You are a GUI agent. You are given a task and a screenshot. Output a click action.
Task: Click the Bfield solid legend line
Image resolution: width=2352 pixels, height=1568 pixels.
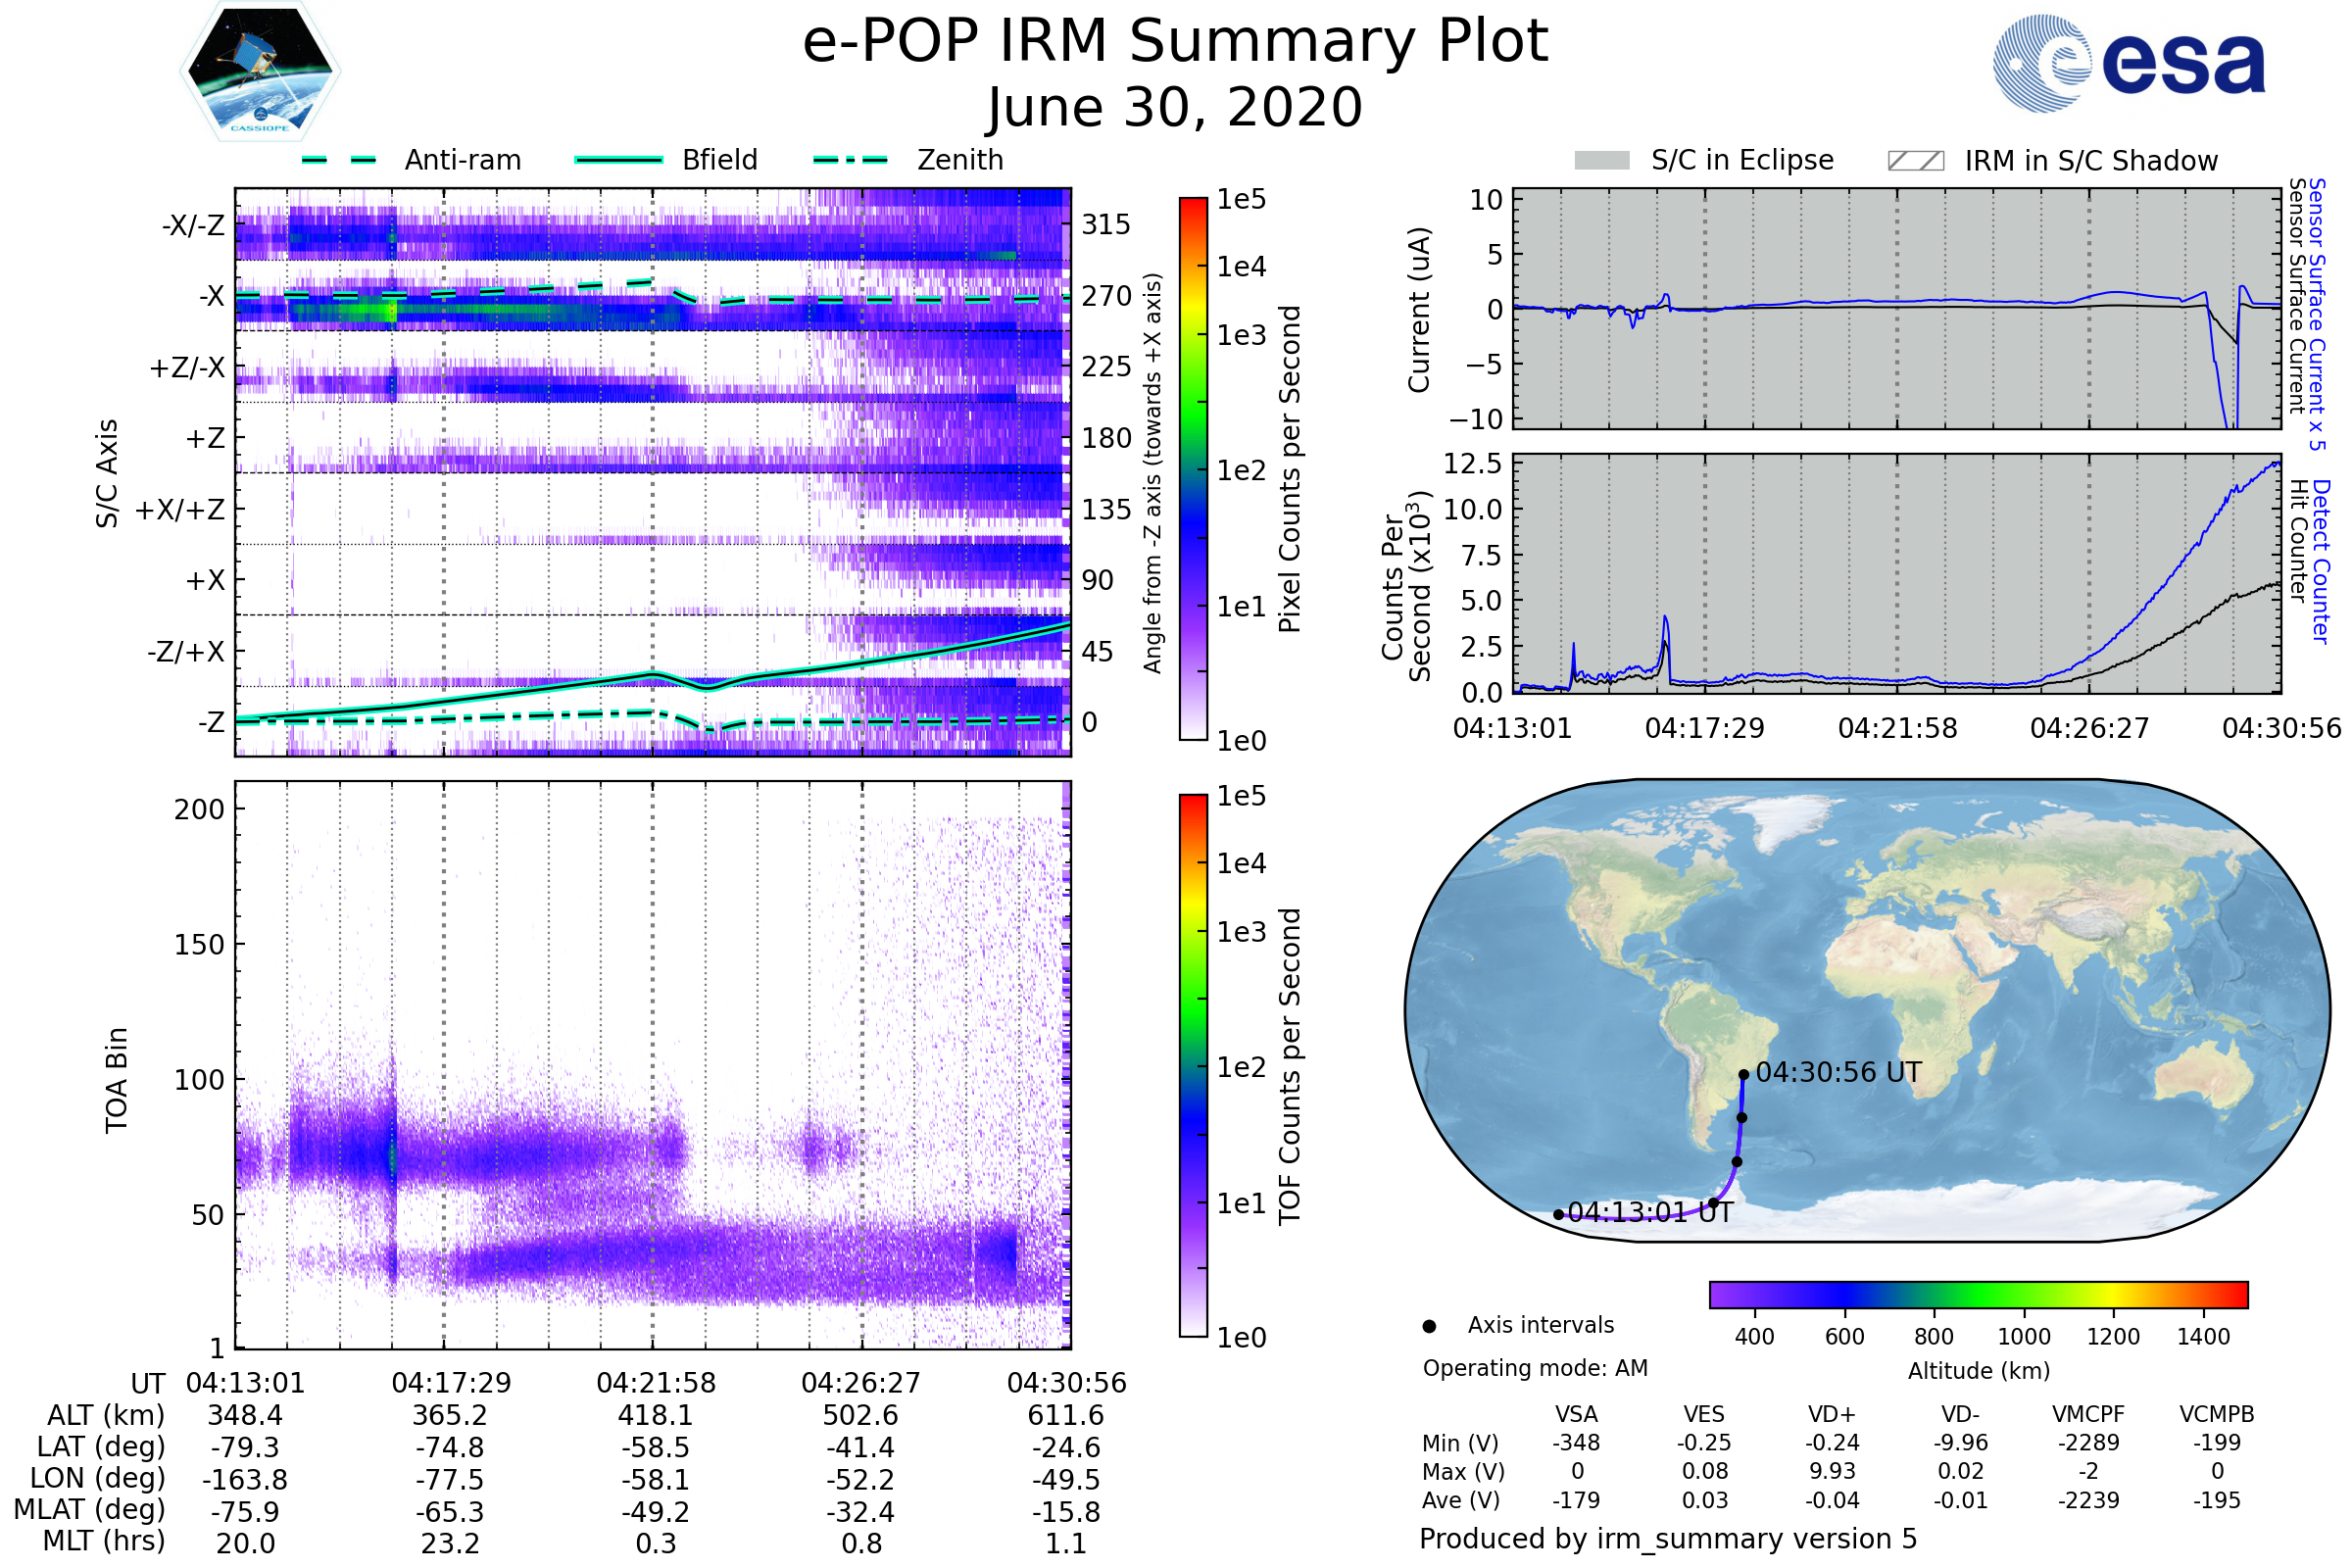(618, 160)
